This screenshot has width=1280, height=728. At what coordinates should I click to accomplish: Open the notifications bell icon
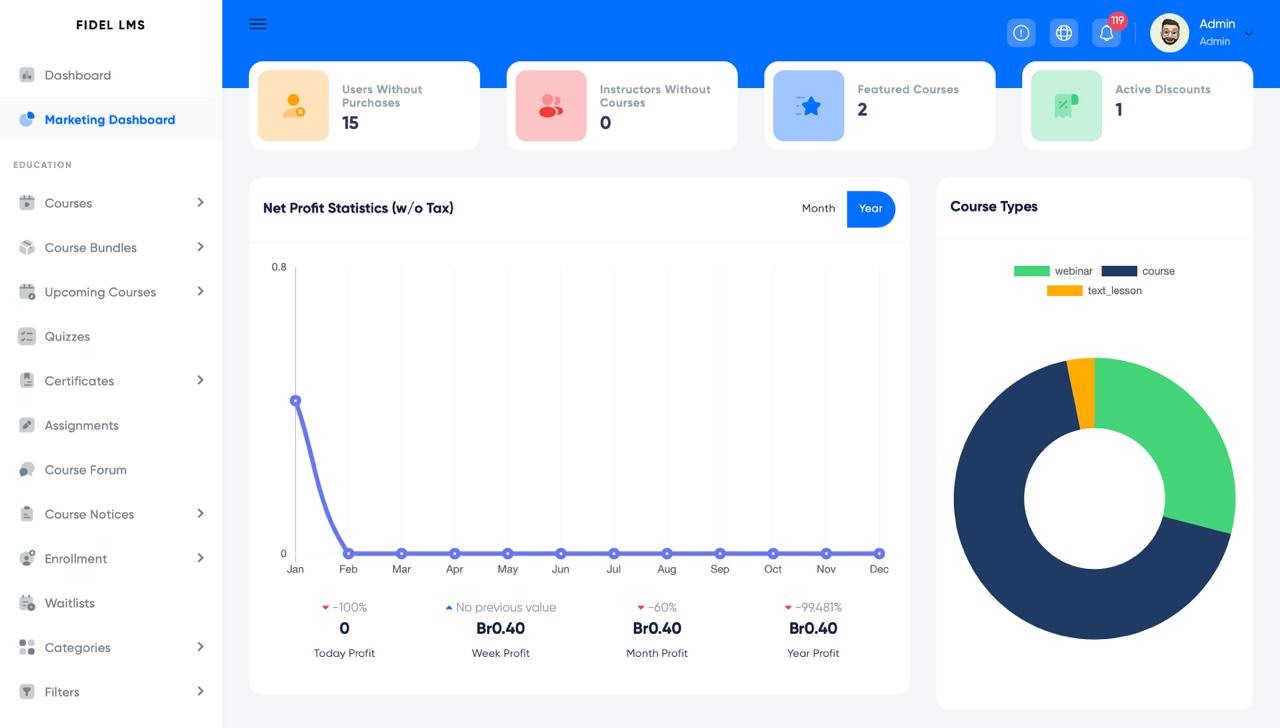coord(1106,33)
